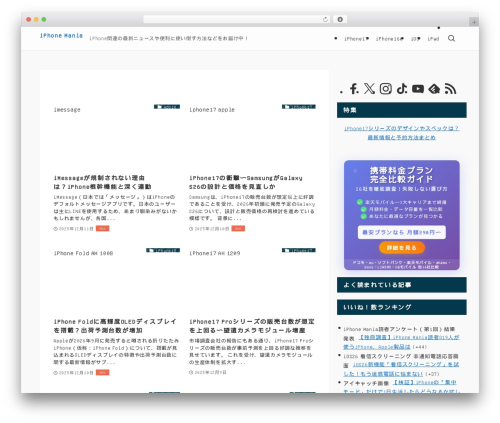The height and width of the screenshot is (423, 500).
Task: Open the TikTok social icon
Action: [x=402, y=89]
